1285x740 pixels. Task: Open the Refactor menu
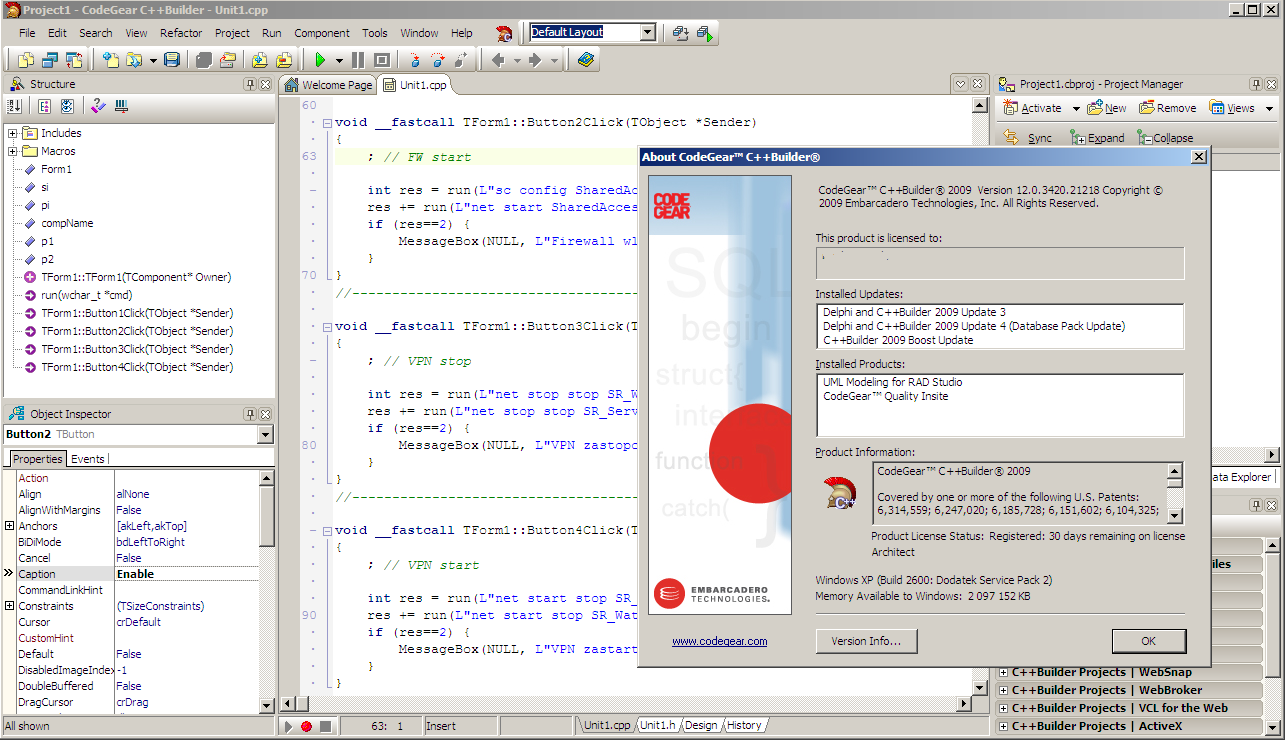181,33
